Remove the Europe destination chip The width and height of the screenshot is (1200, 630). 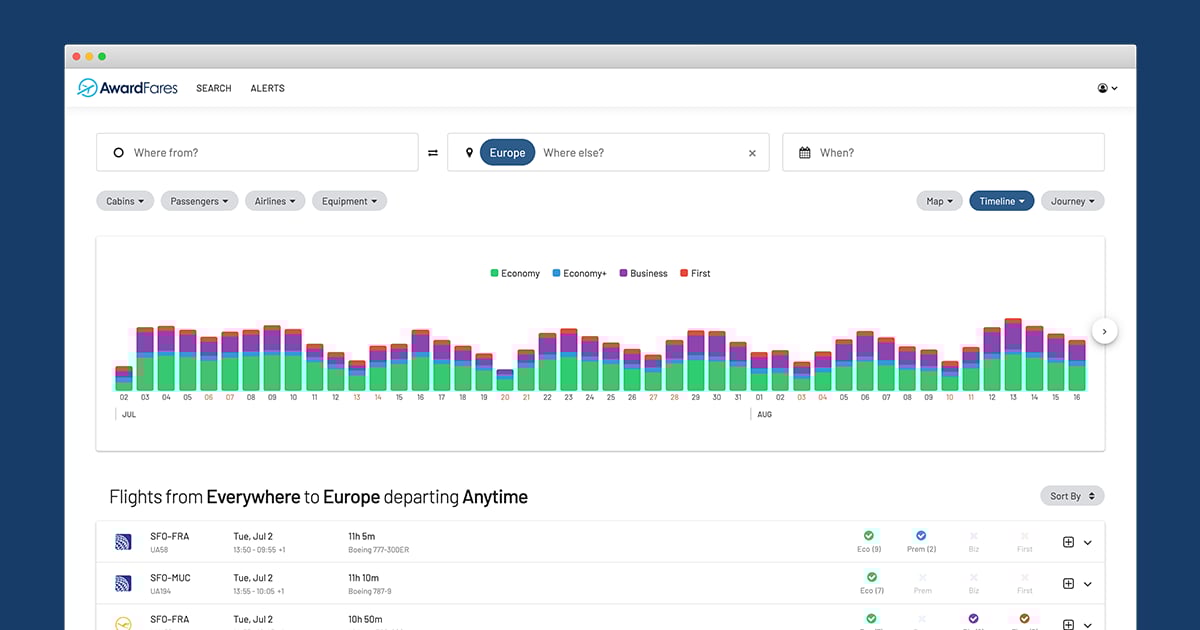click(507, 153)
